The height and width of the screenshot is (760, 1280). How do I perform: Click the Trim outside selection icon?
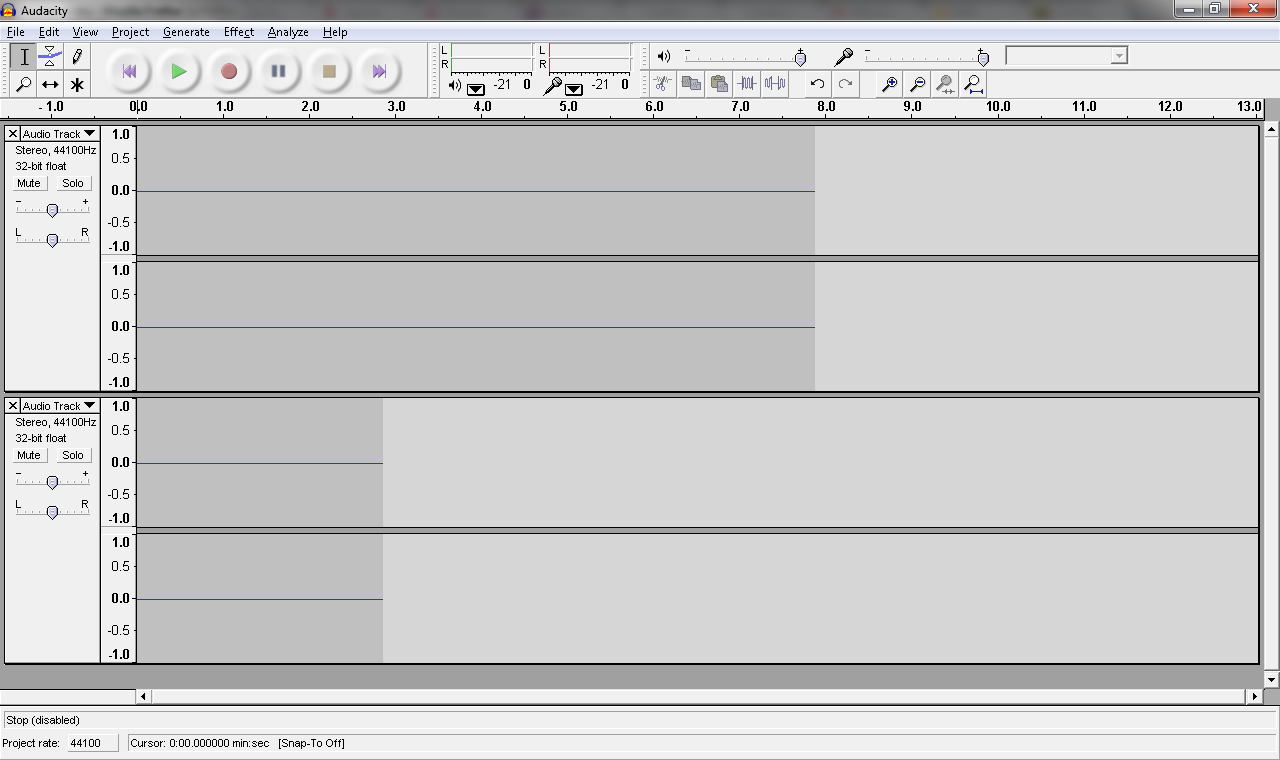click(x=746, y=85)
